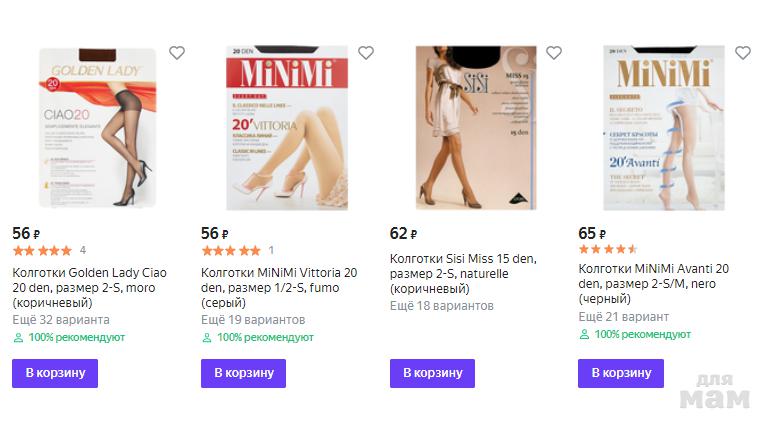The width and height of the screenshot is (765, 423).
Task: Open star rating of Golden Lady Ciao
Action: click(x=42, y=250)
